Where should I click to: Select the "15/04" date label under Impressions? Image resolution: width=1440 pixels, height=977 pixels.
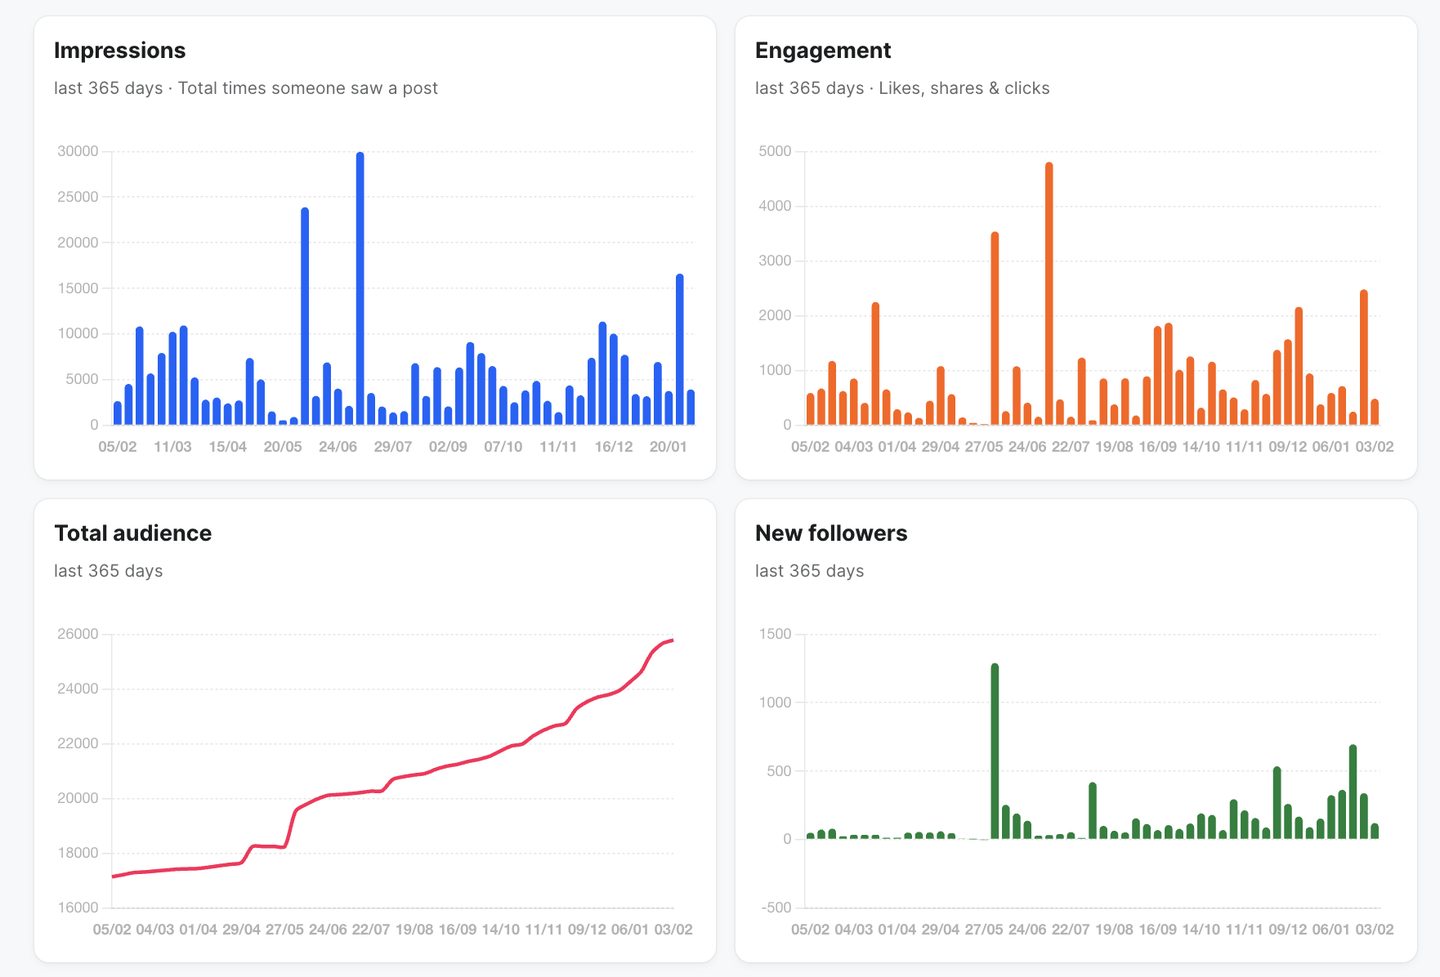click(x=227, y=446)
